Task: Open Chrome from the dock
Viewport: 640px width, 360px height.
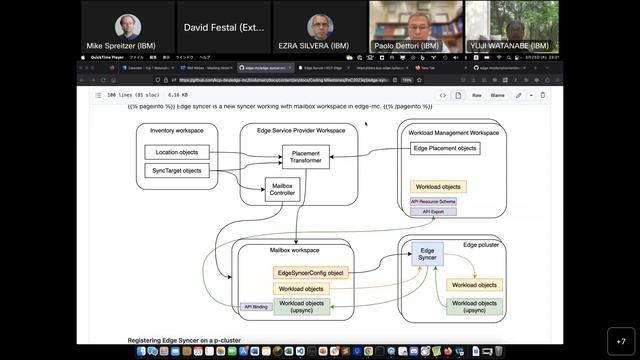Action: [368, 351]
